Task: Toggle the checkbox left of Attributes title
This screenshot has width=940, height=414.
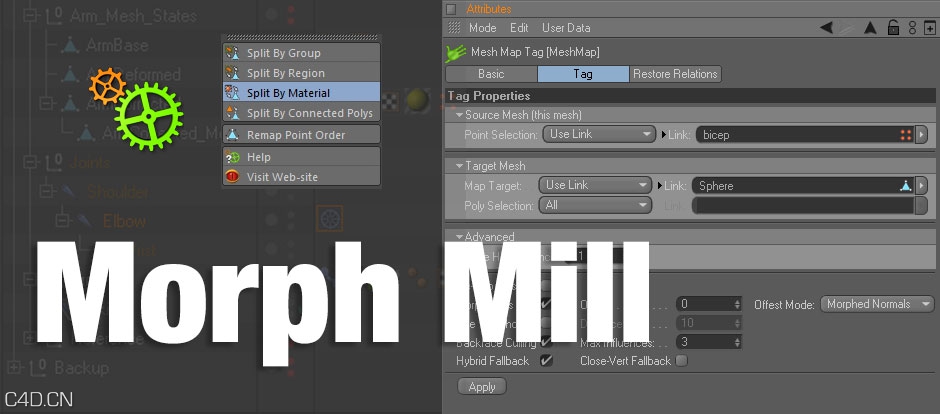Action: point(451,9)
